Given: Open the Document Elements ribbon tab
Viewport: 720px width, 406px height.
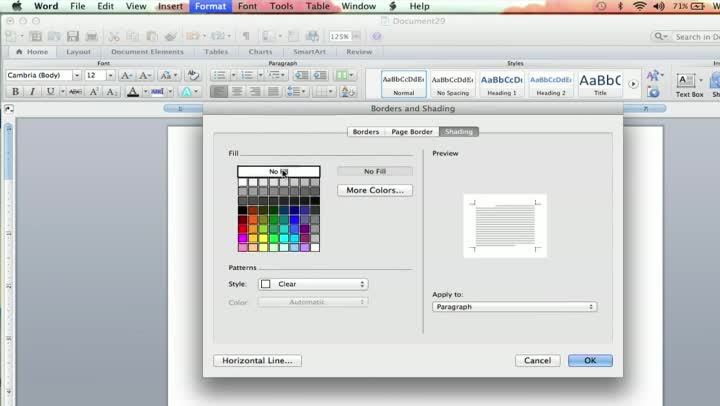Looking at the screenshot, I should [147, 51].
